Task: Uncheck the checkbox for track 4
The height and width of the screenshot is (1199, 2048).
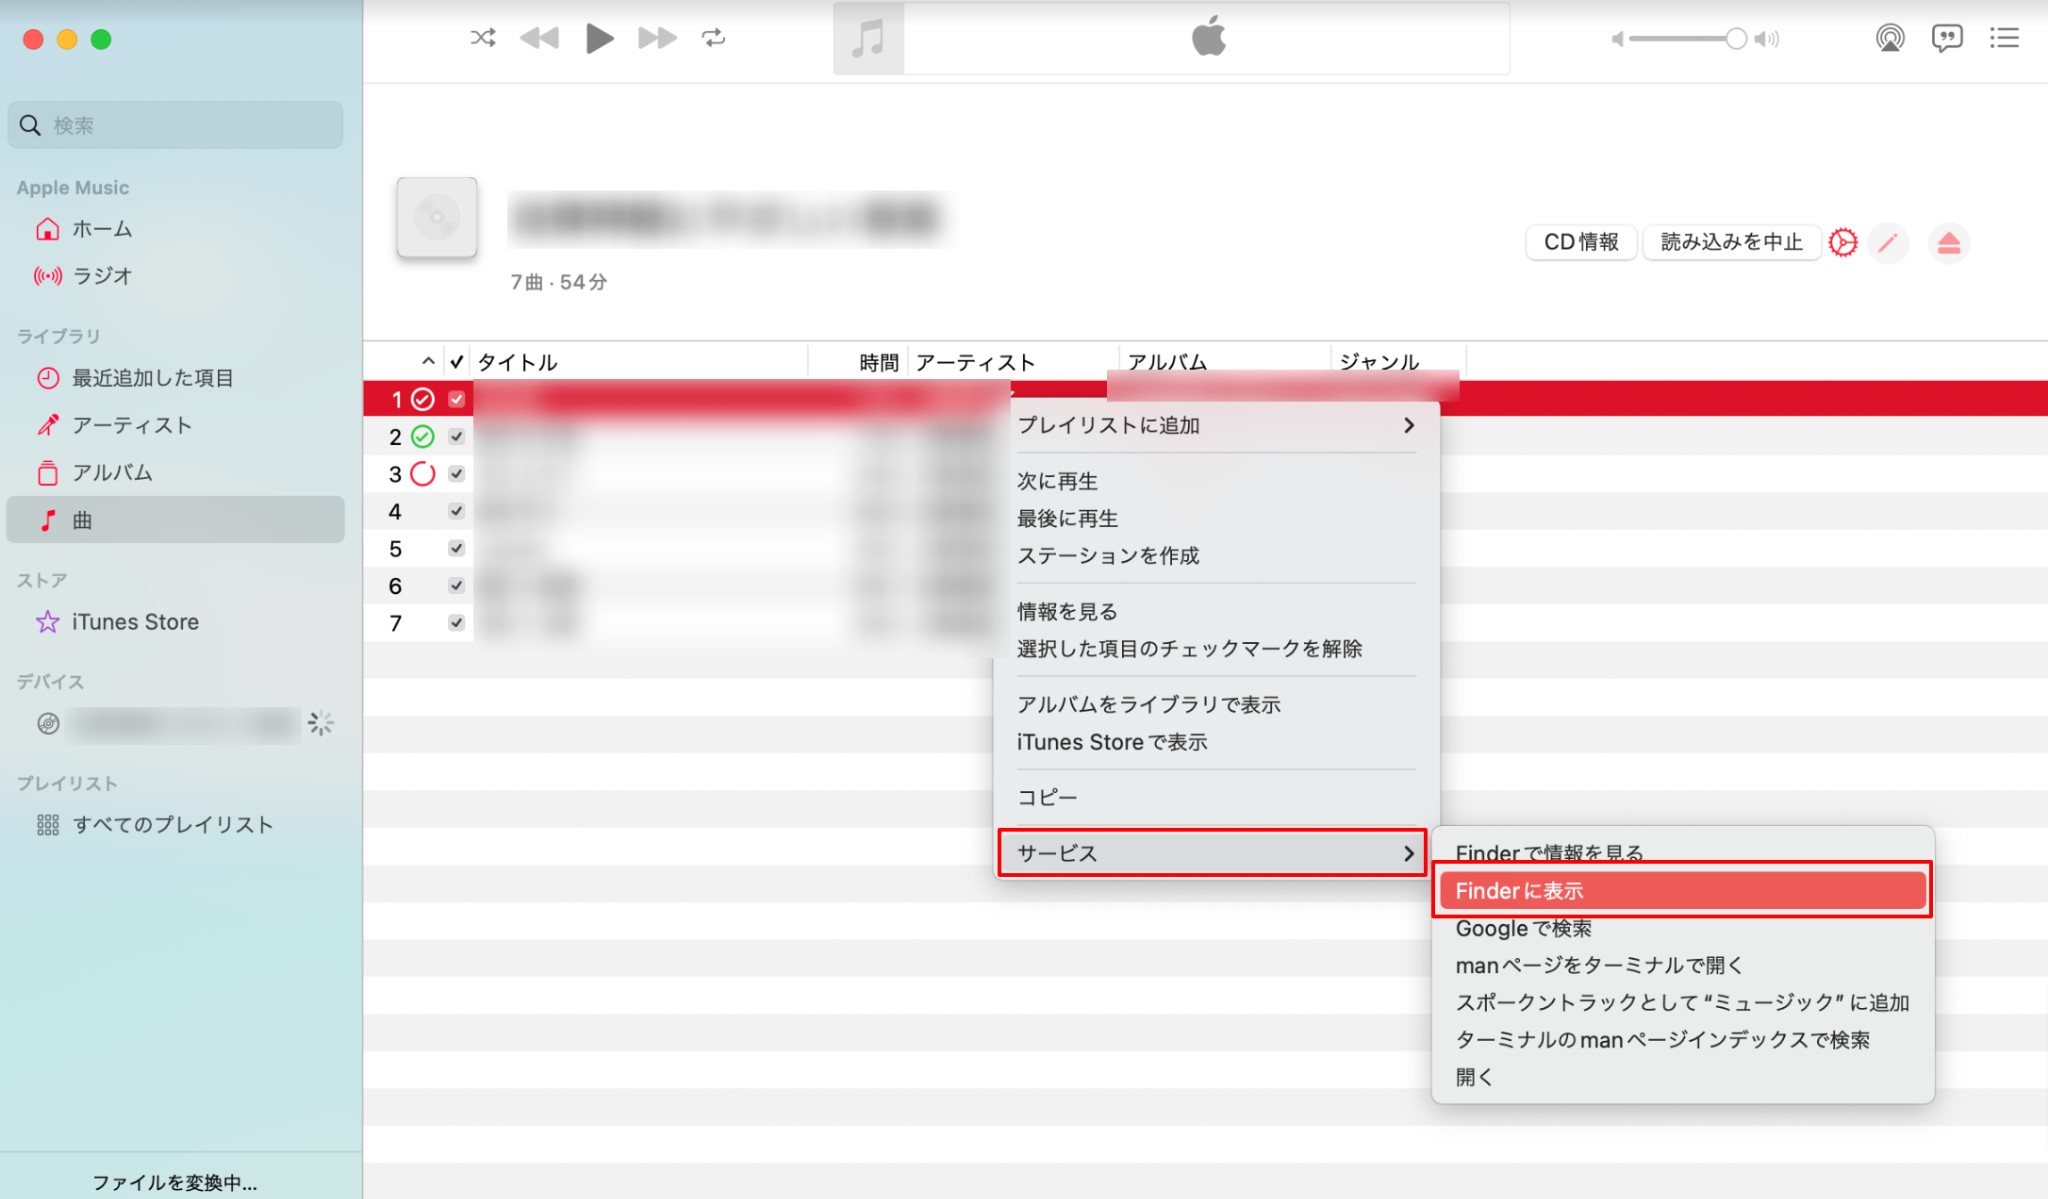Action: 457,511
